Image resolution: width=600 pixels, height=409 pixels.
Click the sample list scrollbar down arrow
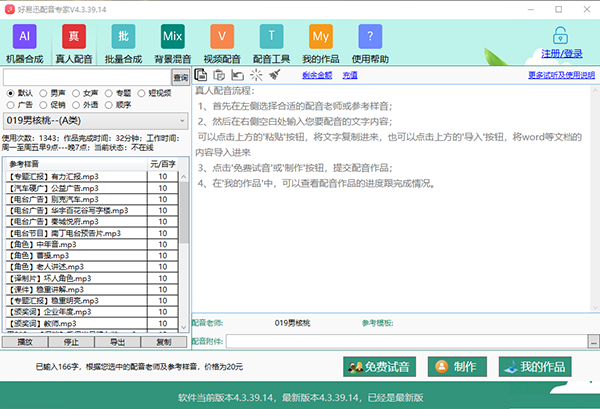click(184, 328)
